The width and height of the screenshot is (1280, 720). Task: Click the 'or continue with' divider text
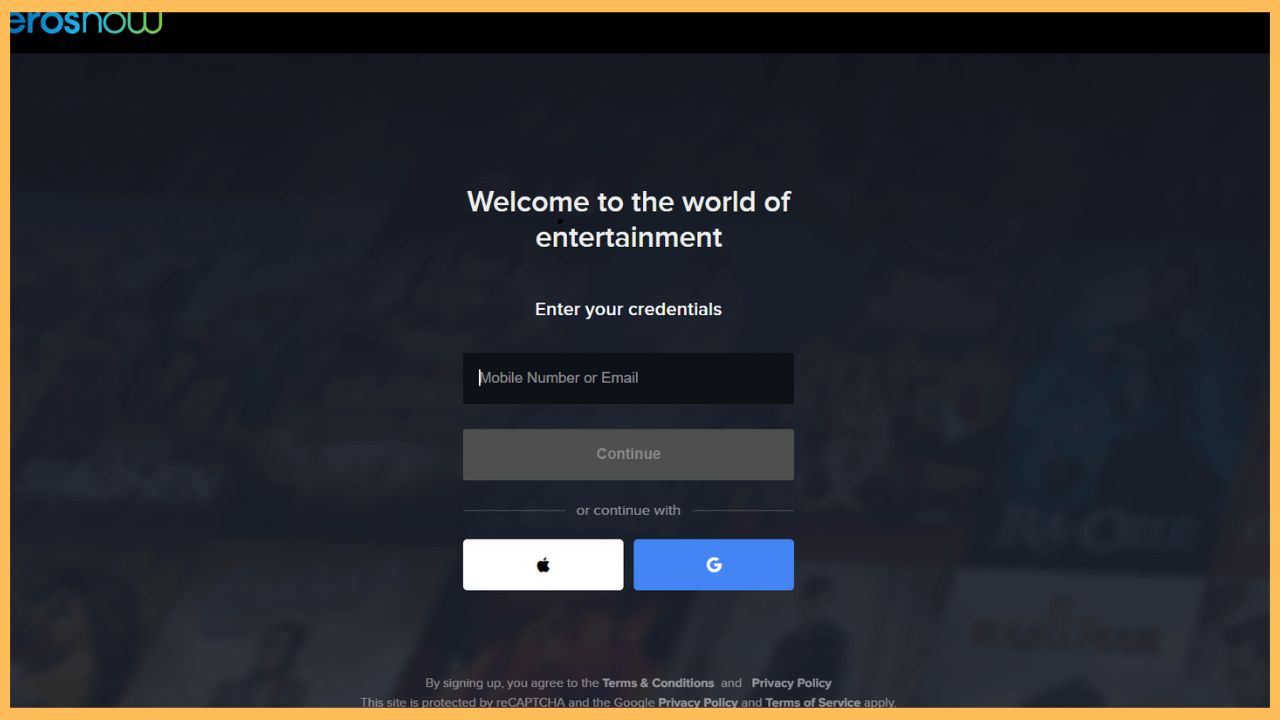[628, 510]
